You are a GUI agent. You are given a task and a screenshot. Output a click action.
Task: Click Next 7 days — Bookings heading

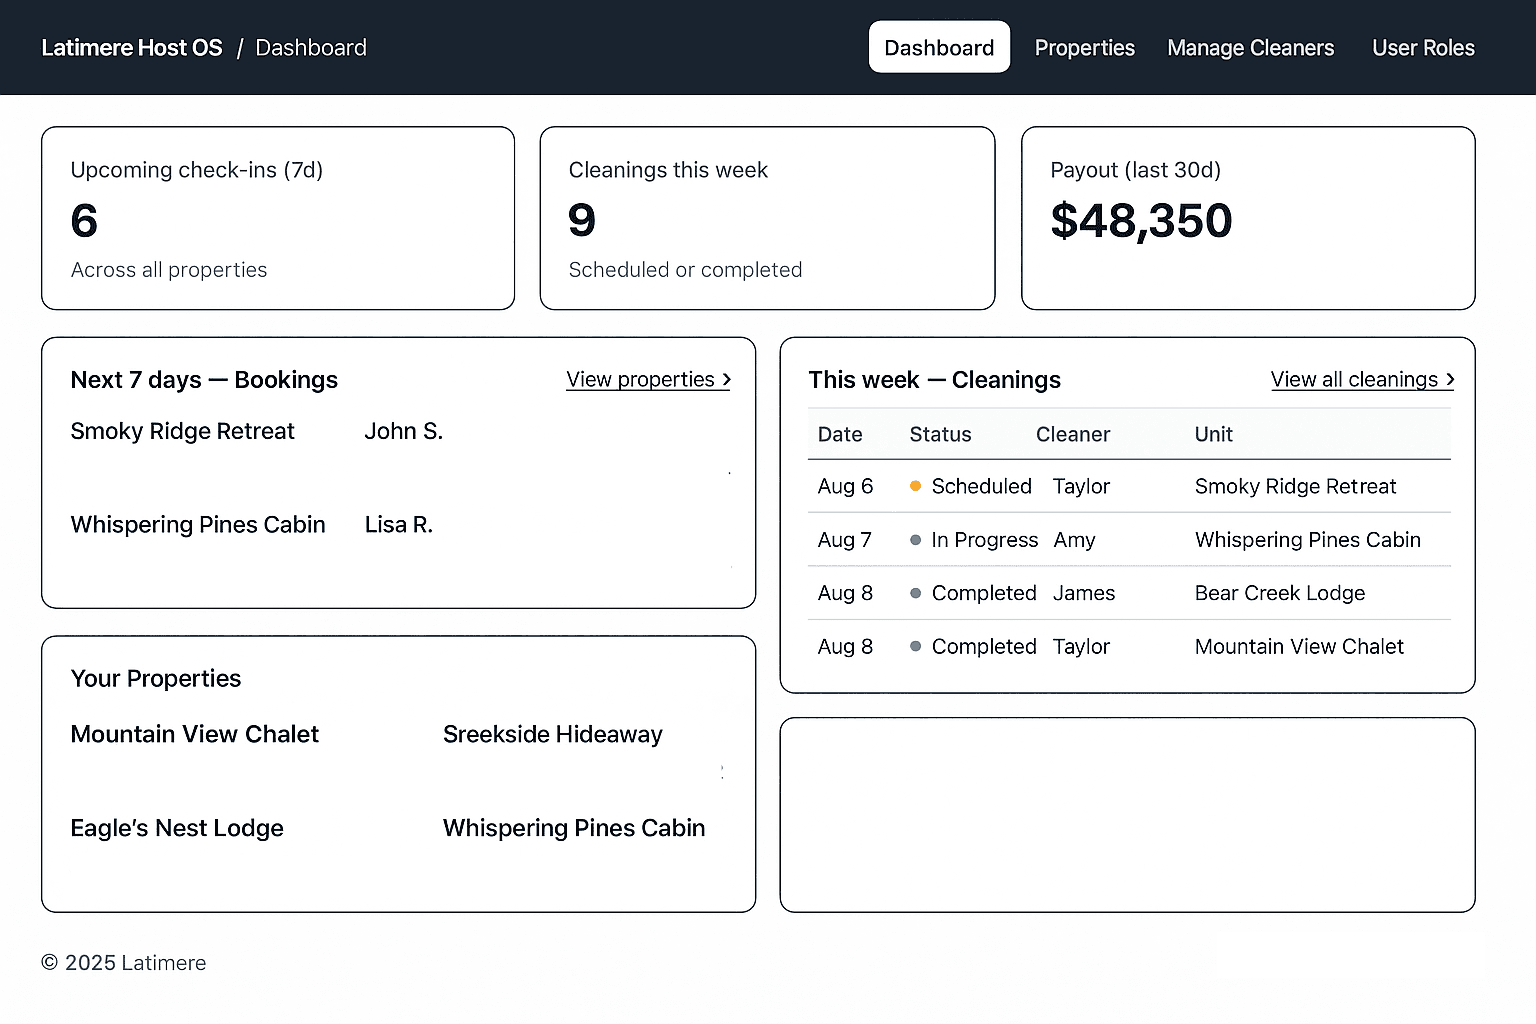[x=204, y=380]
